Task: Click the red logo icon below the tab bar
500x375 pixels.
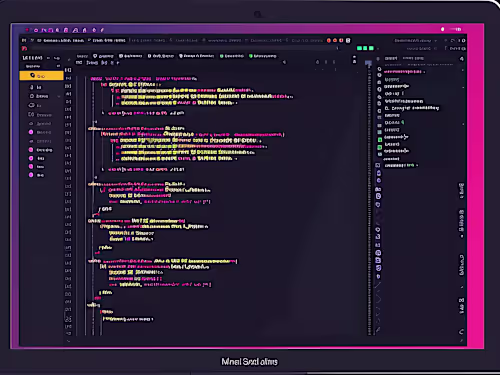Action: coord(24,49)
